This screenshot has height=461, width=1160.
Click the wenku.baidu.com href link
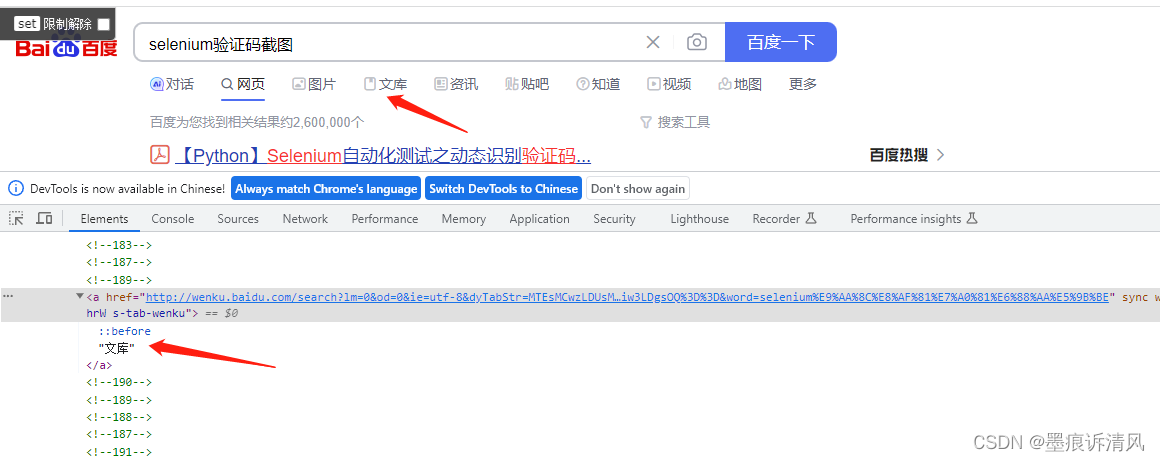pyautogui.click(x=627, y=297)
